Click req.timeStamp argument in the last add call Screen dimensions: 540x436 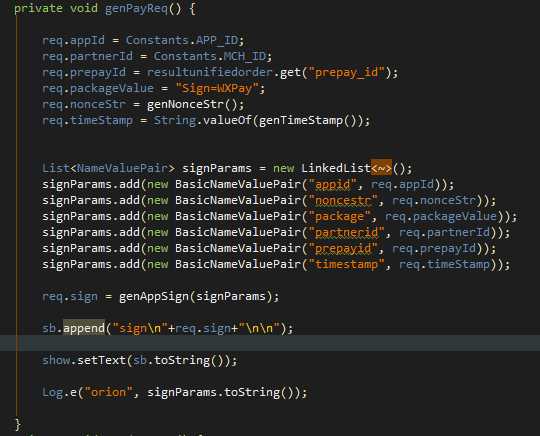[444, 264]
